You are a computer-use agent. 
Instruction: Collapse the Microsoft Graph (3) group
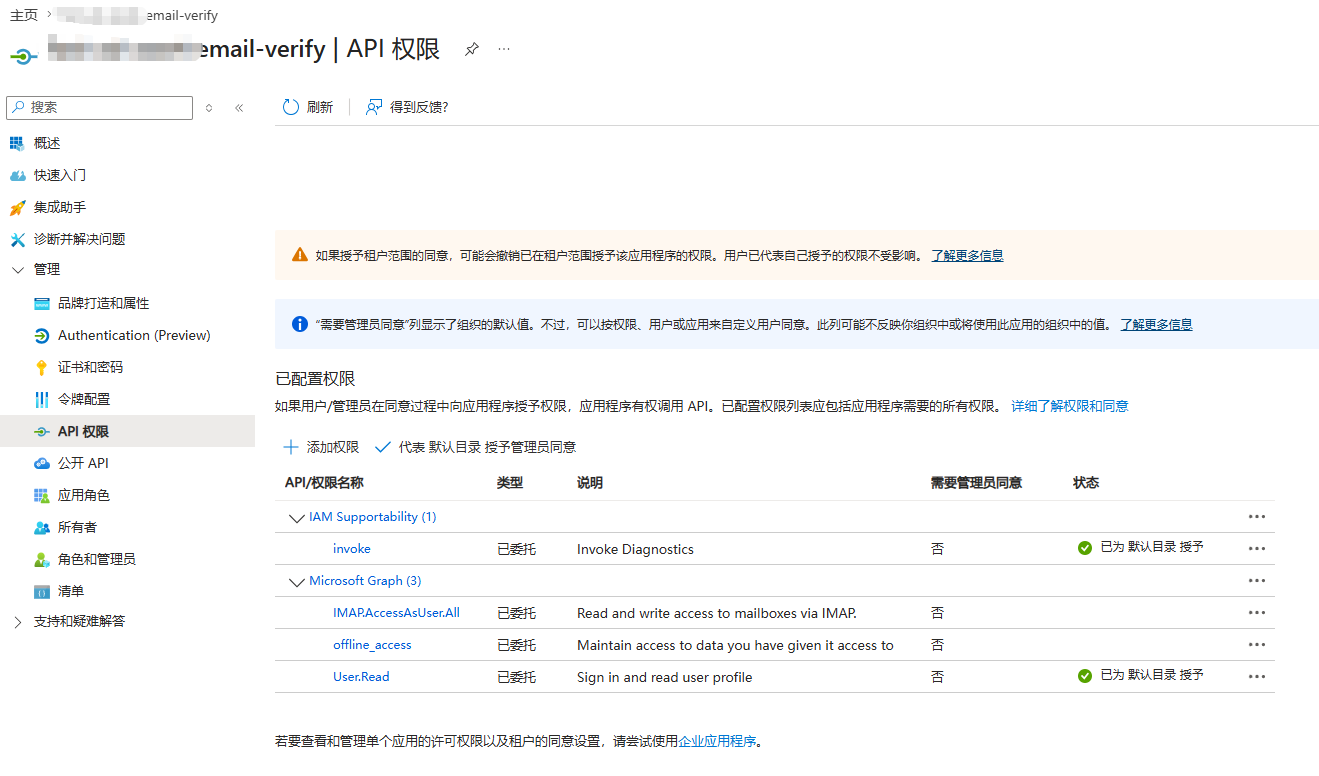296,582
